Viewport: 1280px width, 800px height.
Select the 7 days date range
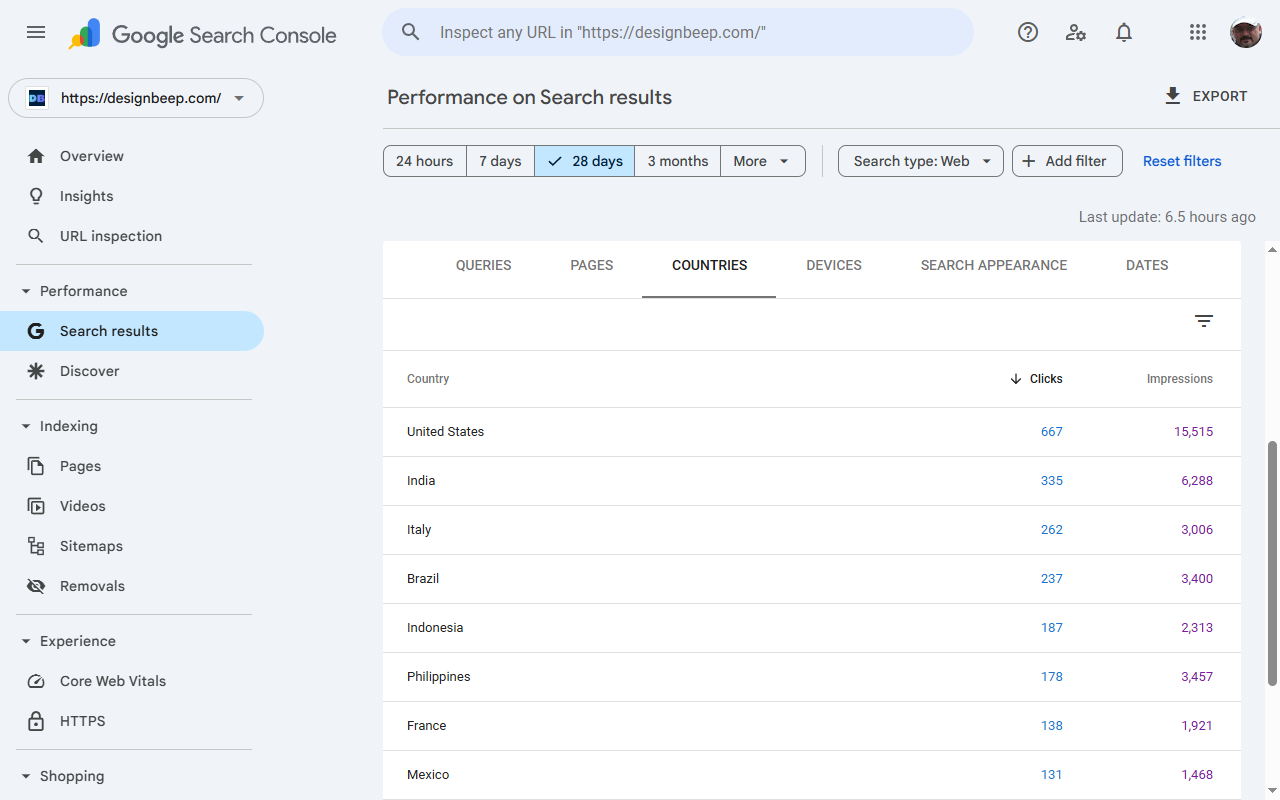[500, 161]
